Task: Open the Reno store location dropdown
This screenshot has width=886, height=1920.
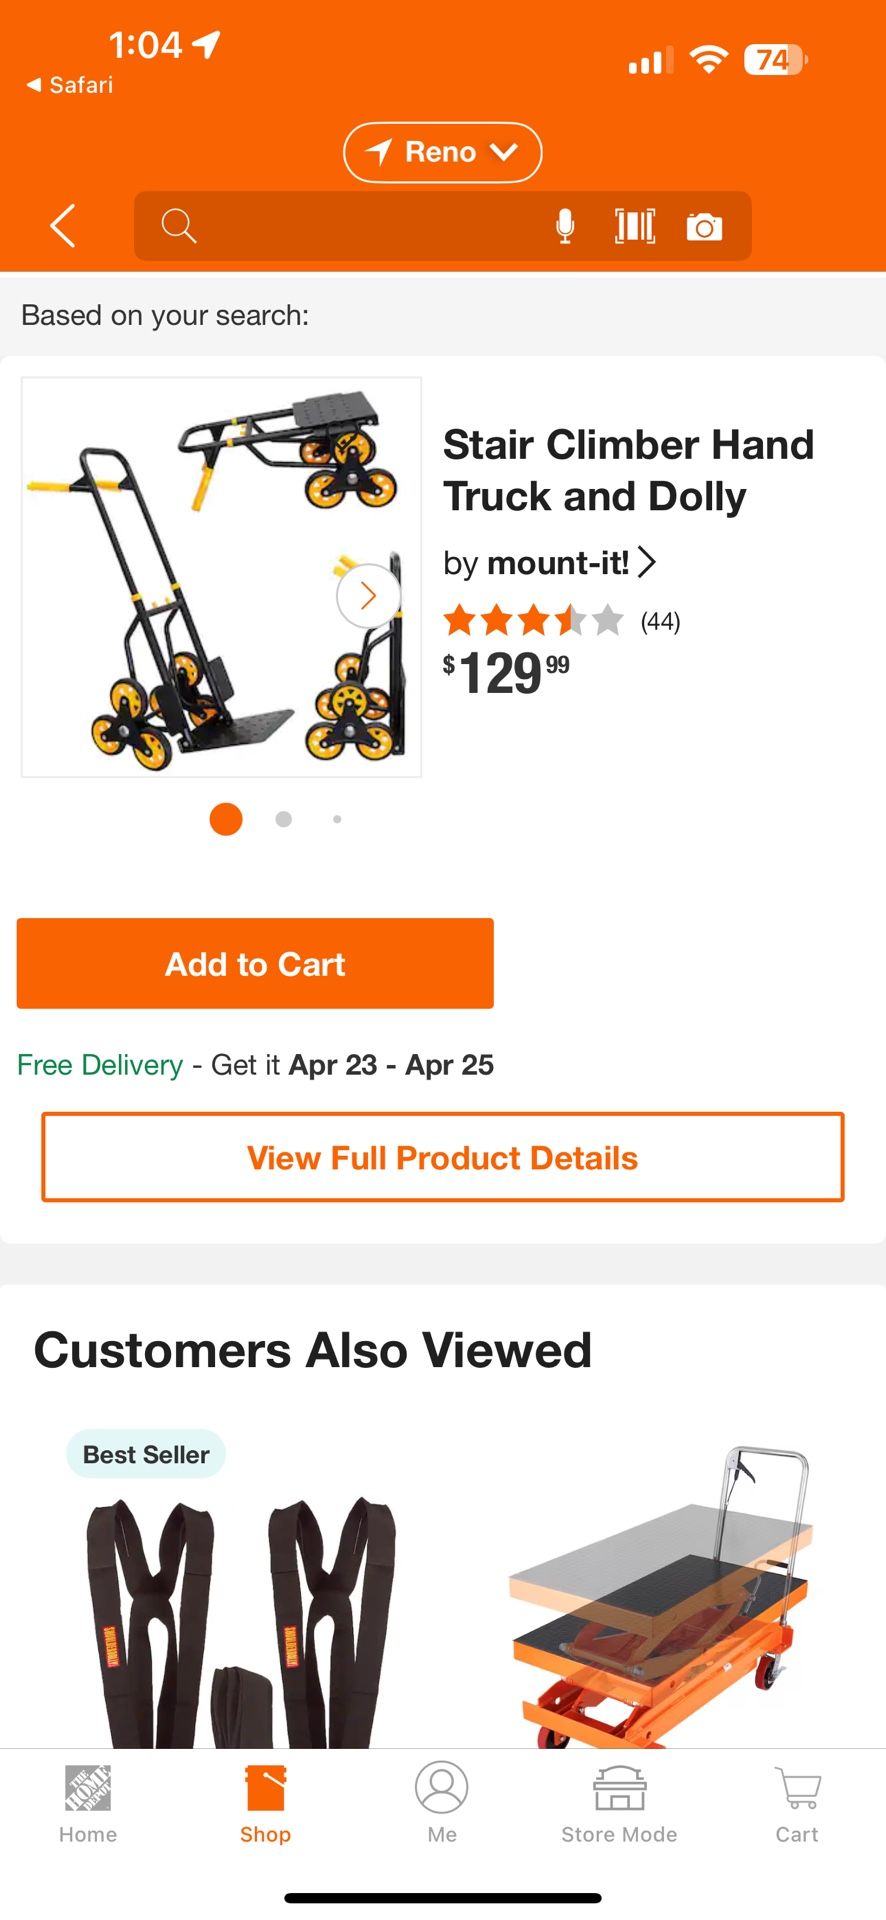Action: (x=442, y=152)
